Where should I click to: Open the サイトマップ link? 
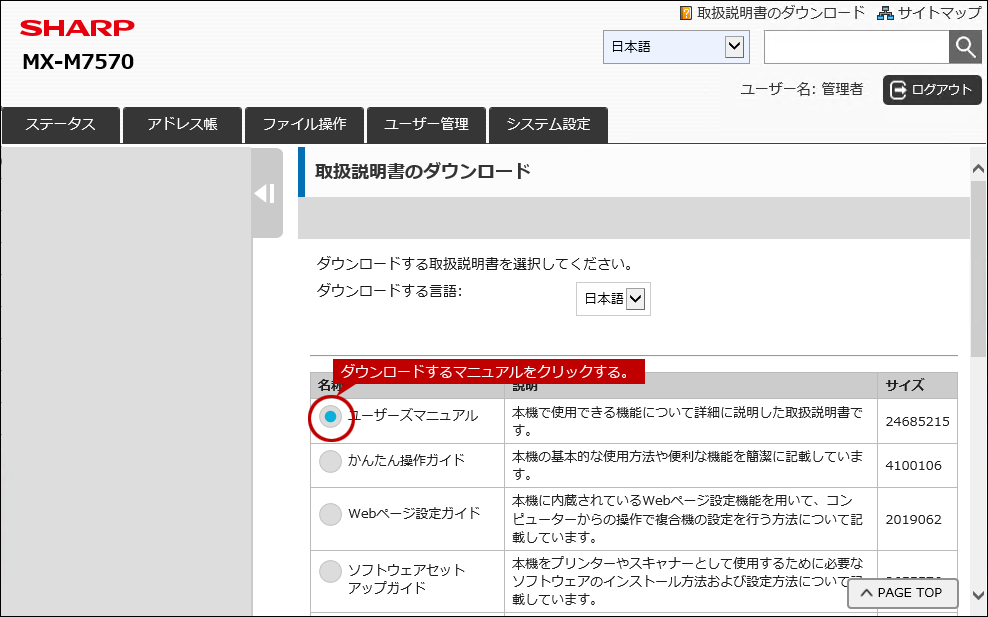click(939, 13)
